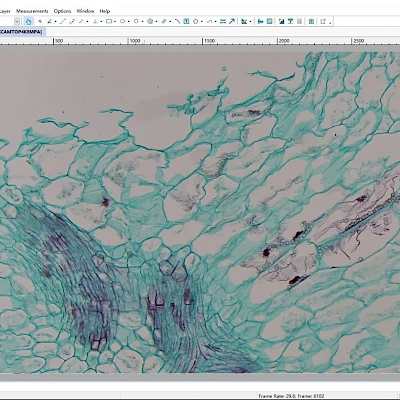
Task: Expand the angle tool dropdown arrow
Action: [55, 22]
